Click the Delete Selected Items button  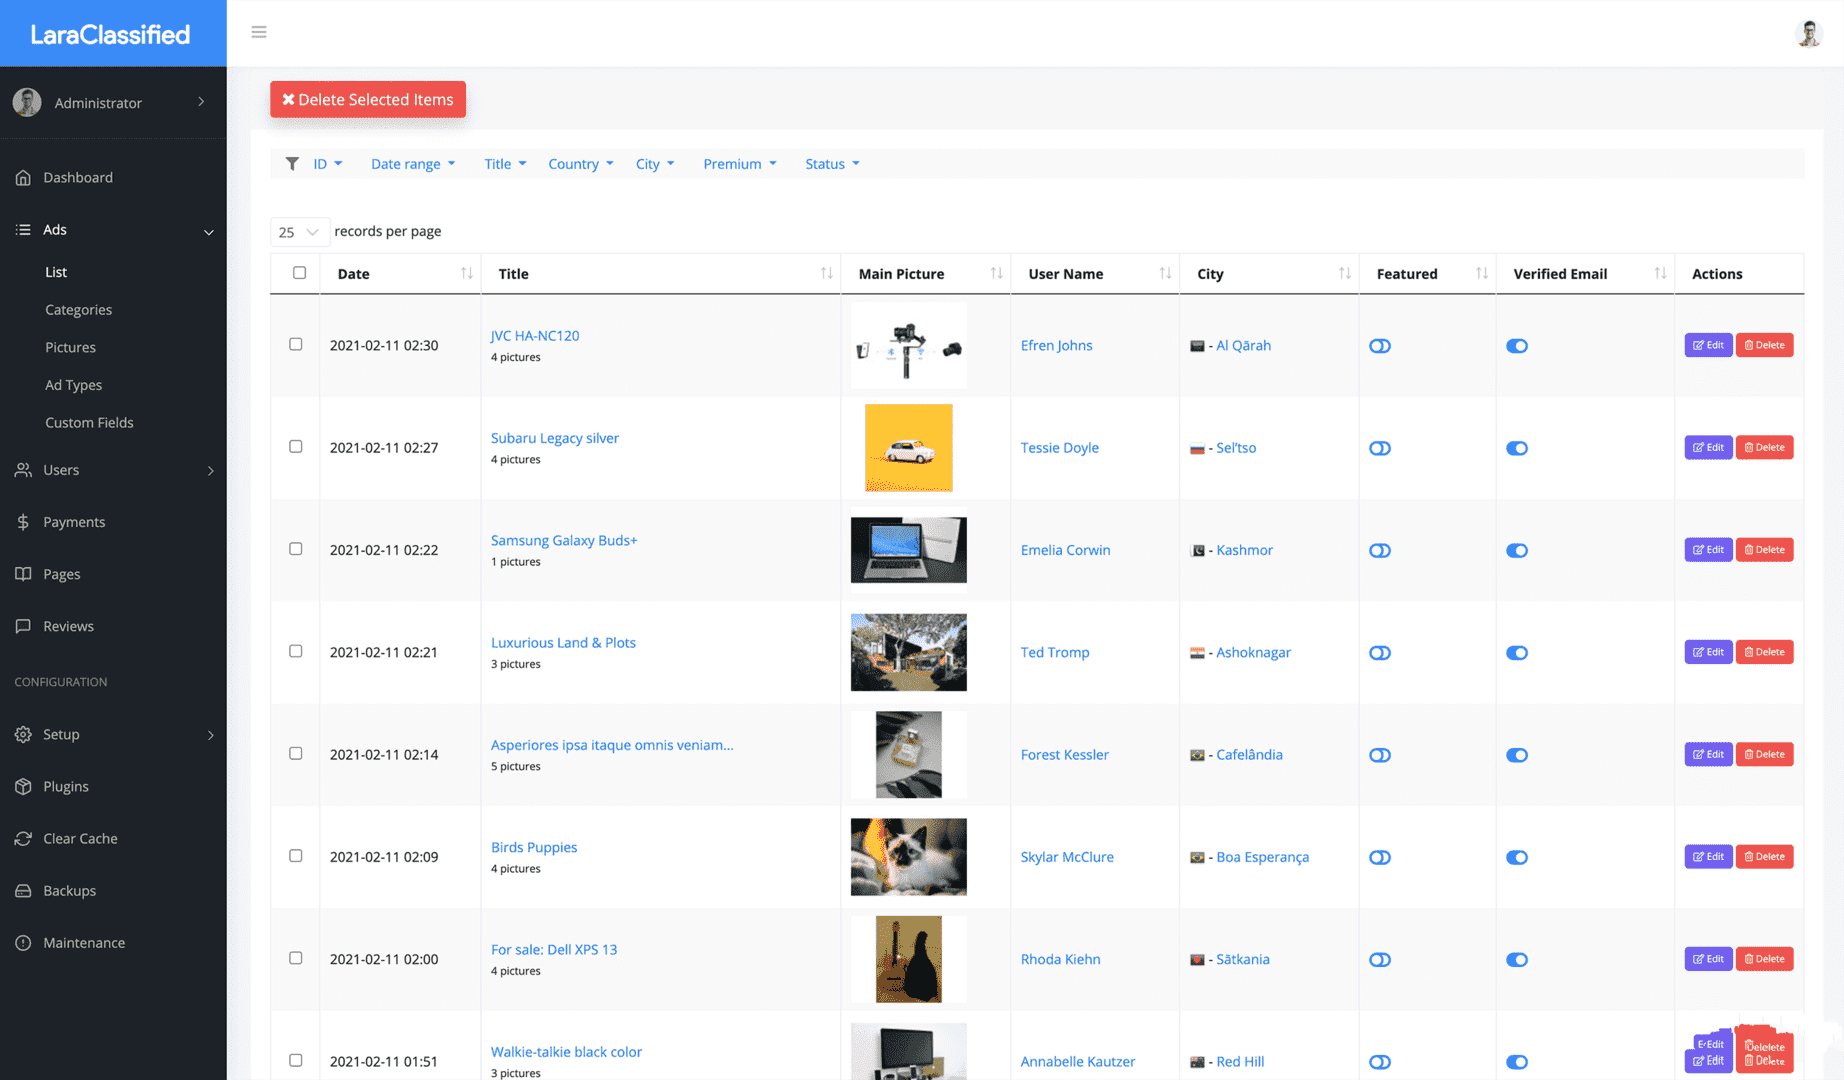368,99
